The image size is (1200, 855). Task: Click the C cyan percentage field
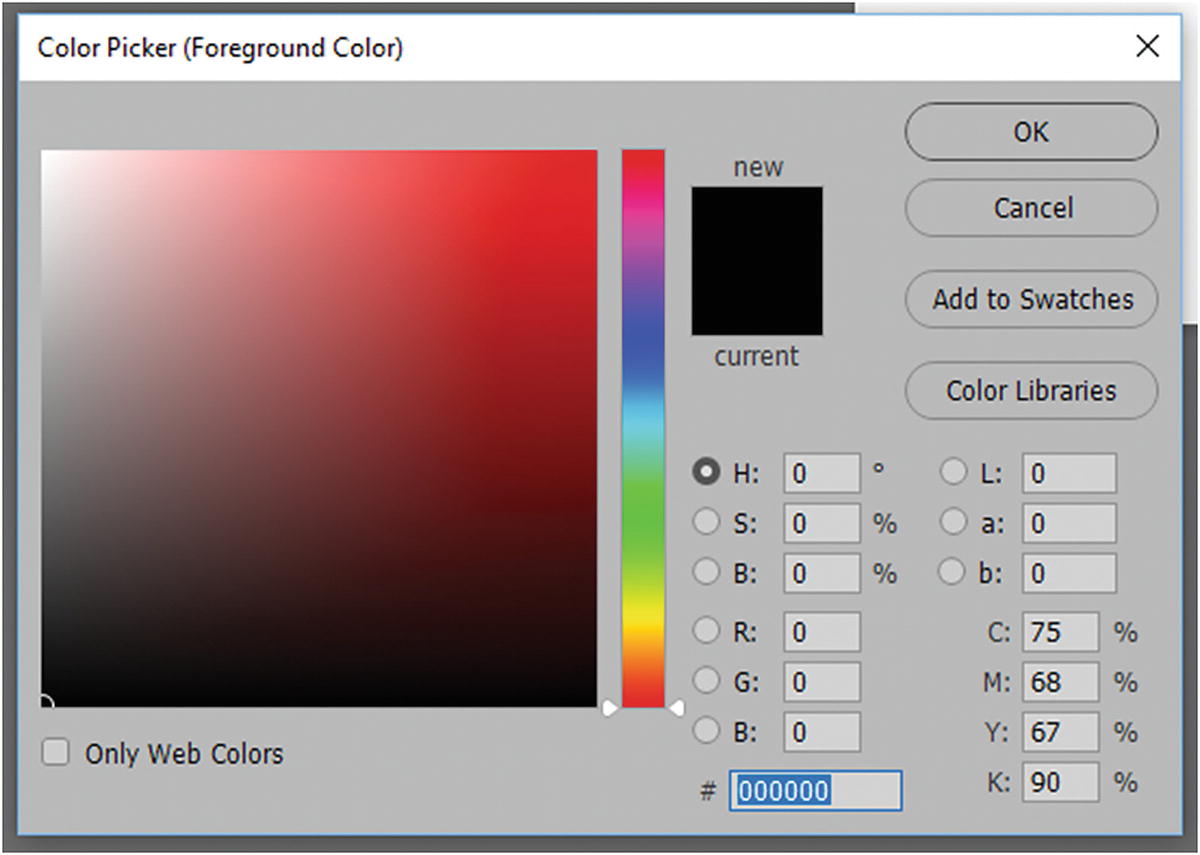tap(1059, 632)
